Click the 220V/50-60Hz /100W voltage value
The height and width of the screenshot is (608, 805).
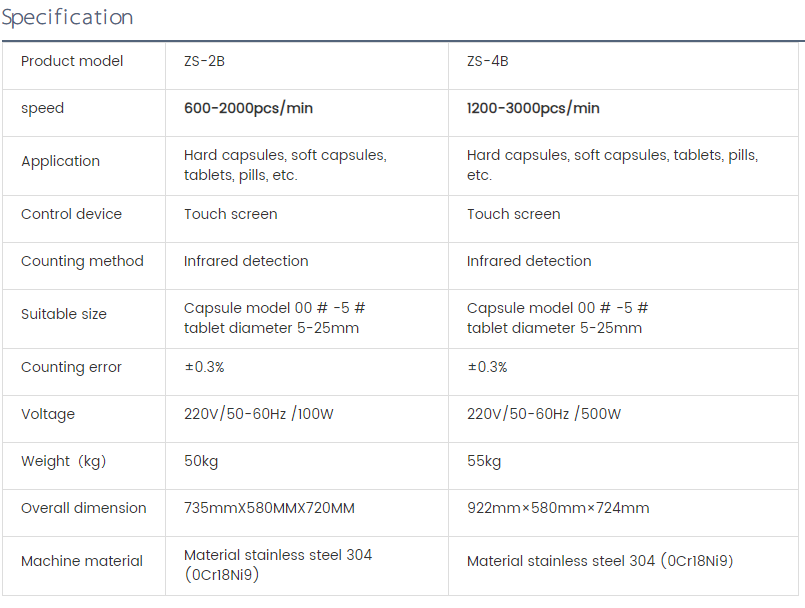tap(261, 414)
